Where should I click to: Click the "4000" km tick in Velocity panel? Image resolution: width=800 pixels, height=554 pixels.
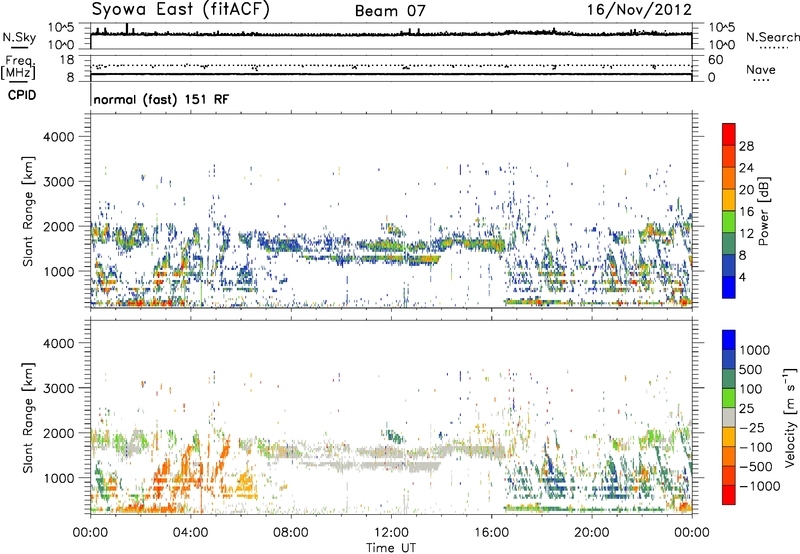58,343
